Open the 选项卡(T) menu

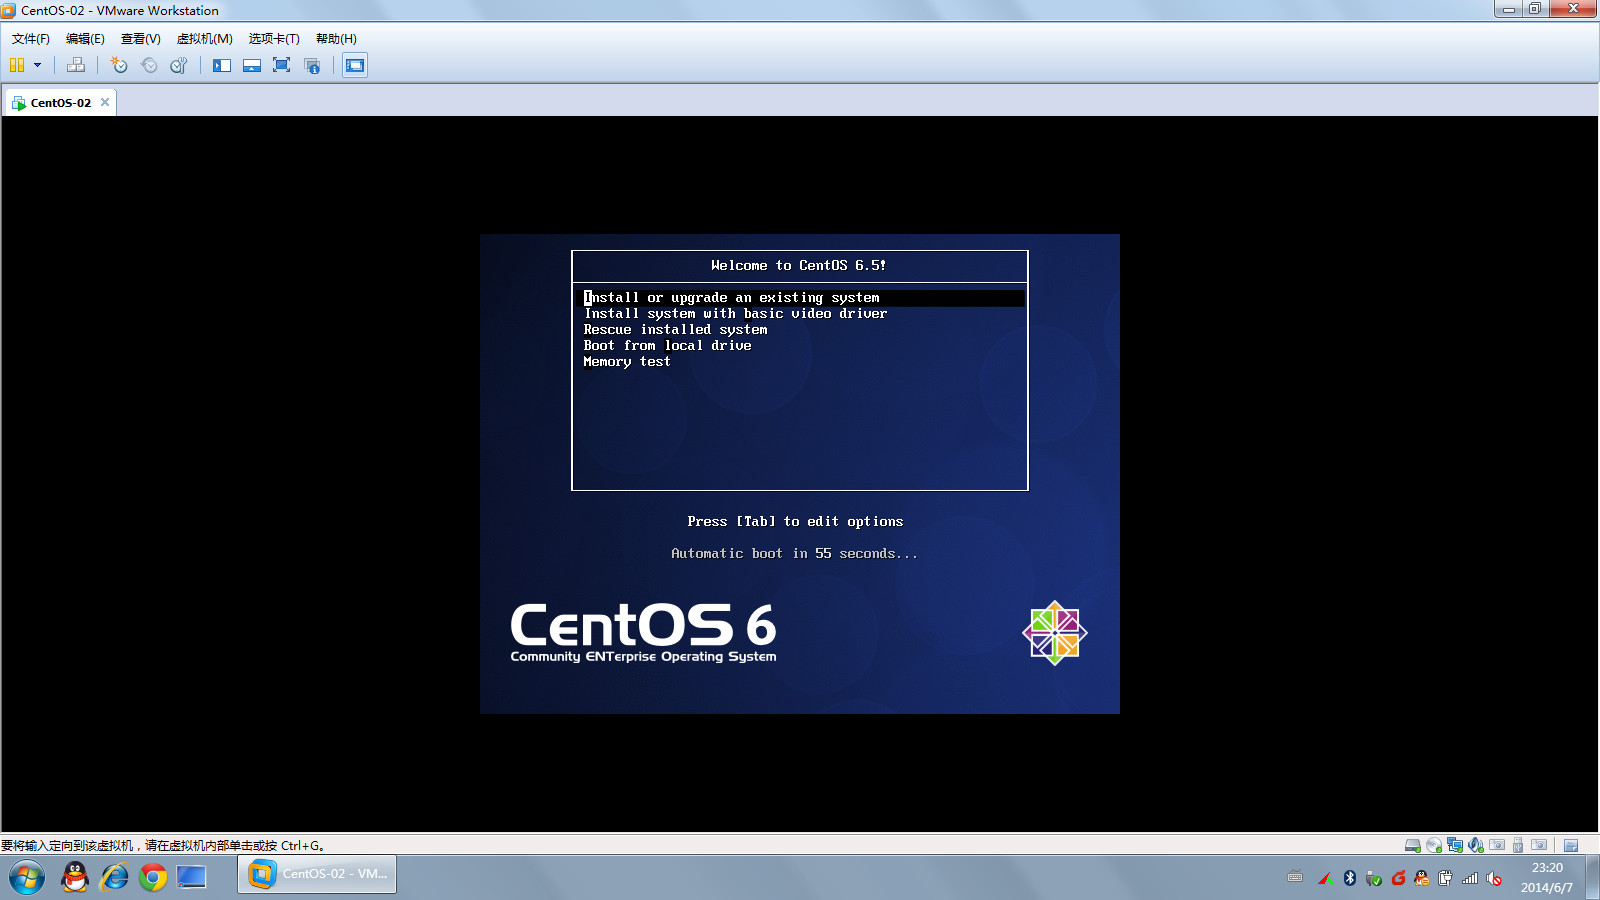(x=274, y=39)
